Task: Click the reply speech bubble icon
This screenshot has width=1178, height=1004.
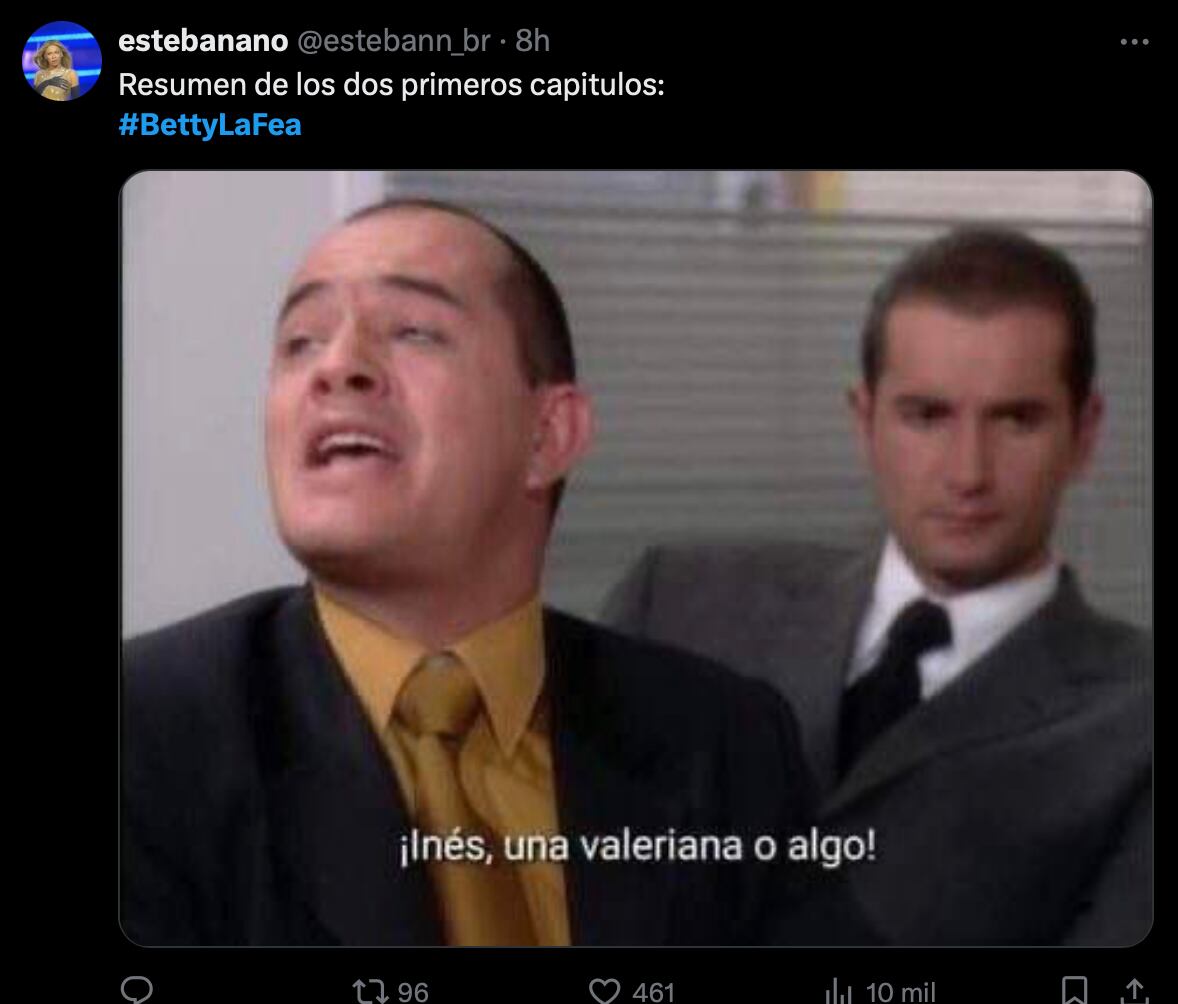Action: [137, 990]
